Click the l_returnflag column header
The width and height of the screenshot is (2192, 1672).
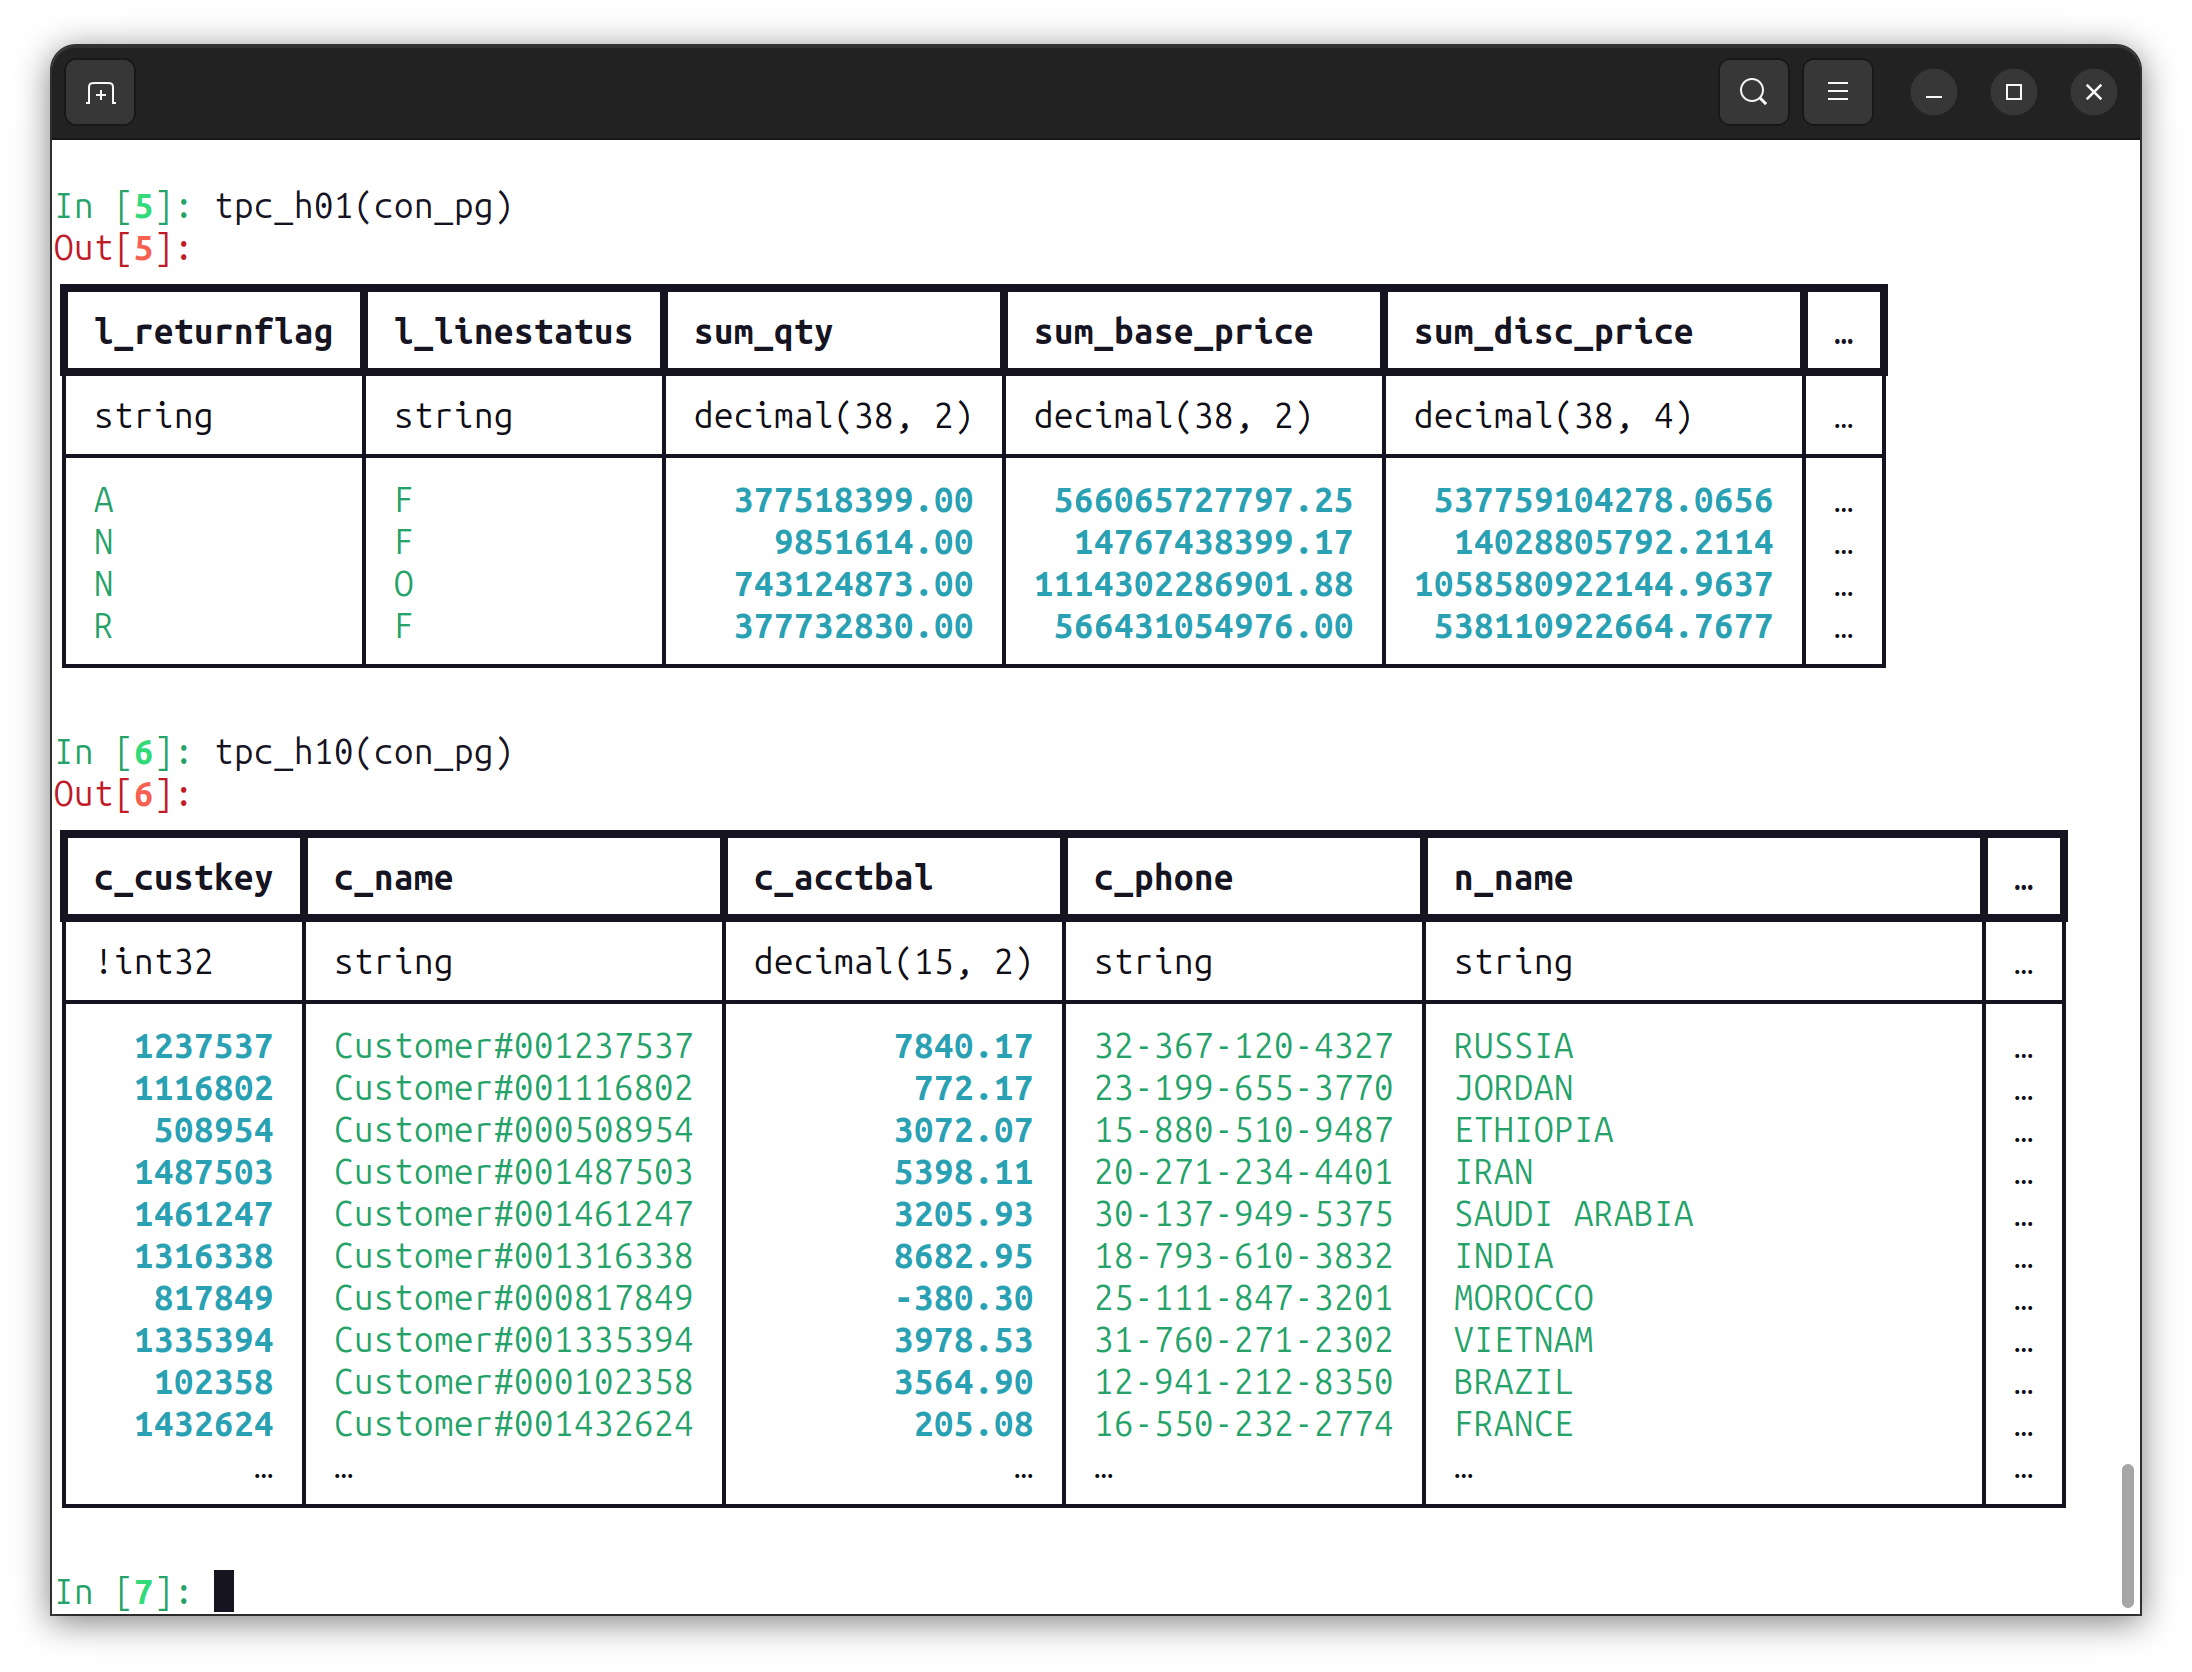[213, 332]
